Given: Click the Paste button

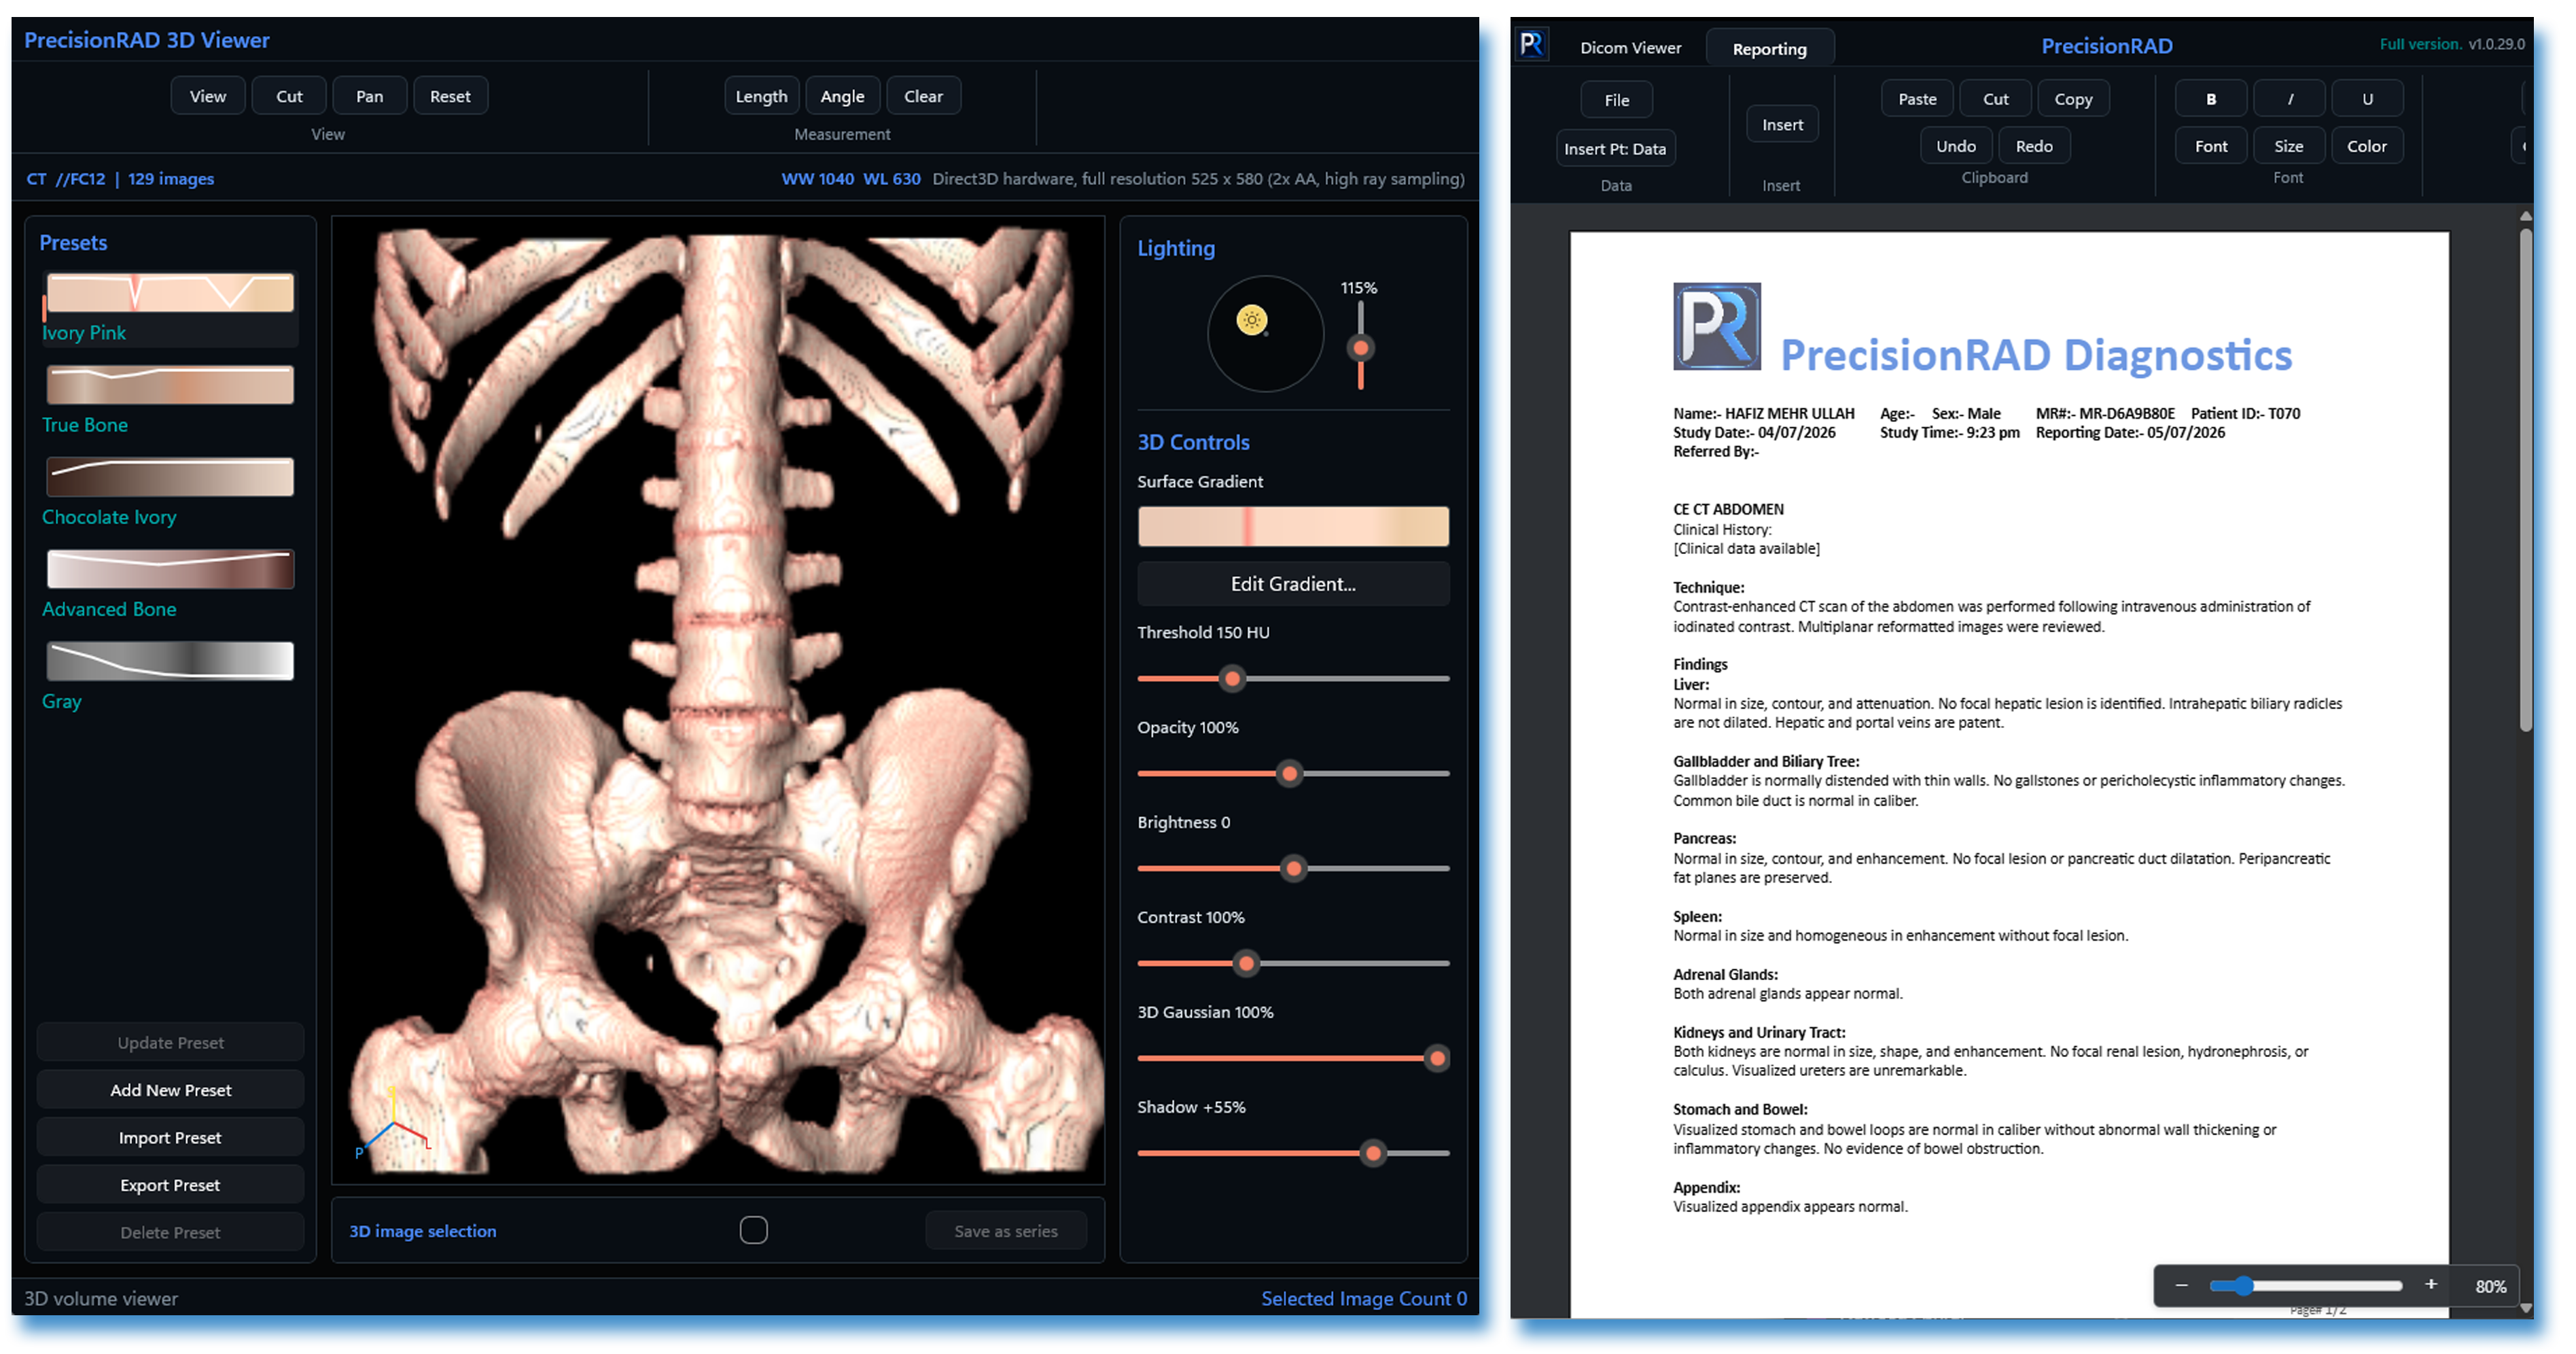Looking at the screenshot, I should click(x=1917, y=99).
